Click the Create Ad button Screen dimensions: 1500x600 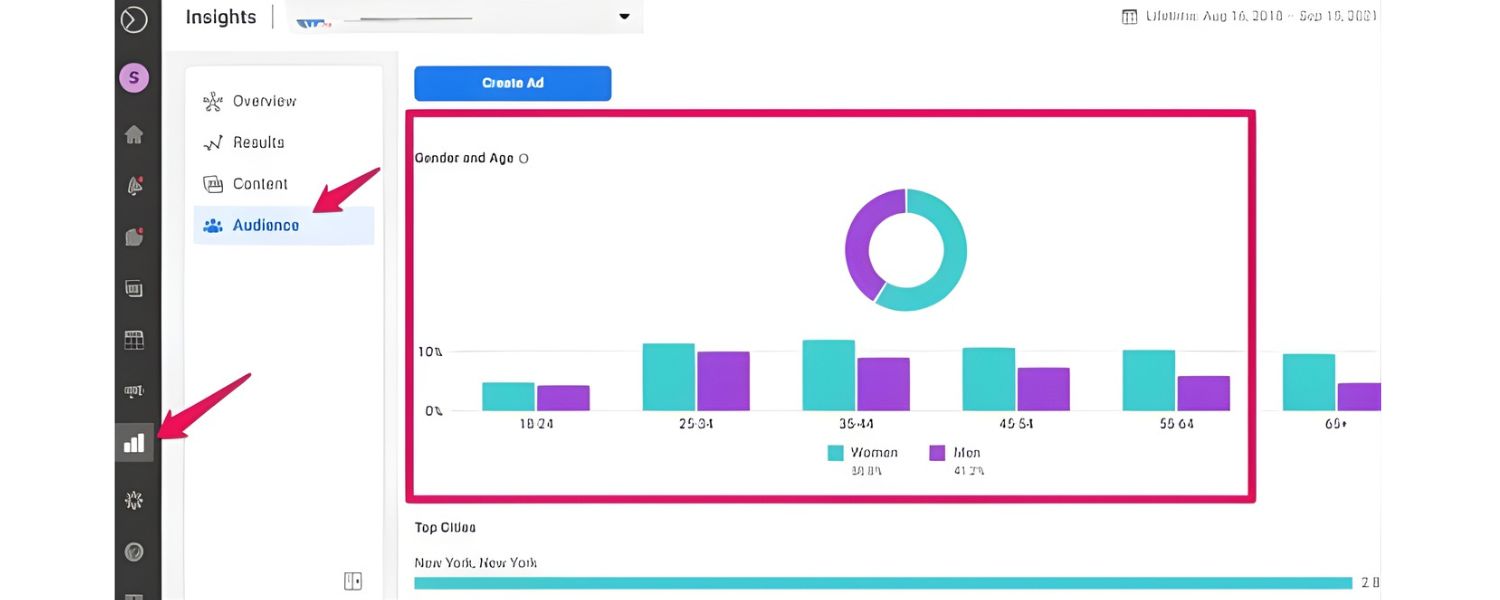point(511,83)
